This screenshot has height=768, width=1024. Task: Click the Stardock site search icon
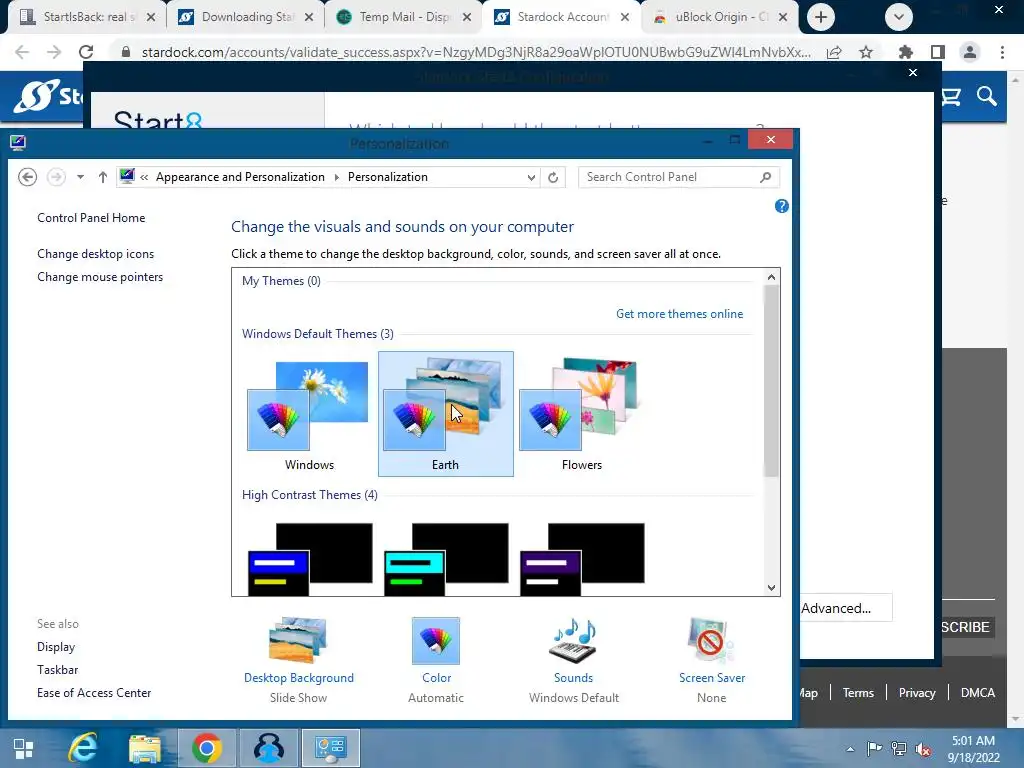(x=987, y=97)
